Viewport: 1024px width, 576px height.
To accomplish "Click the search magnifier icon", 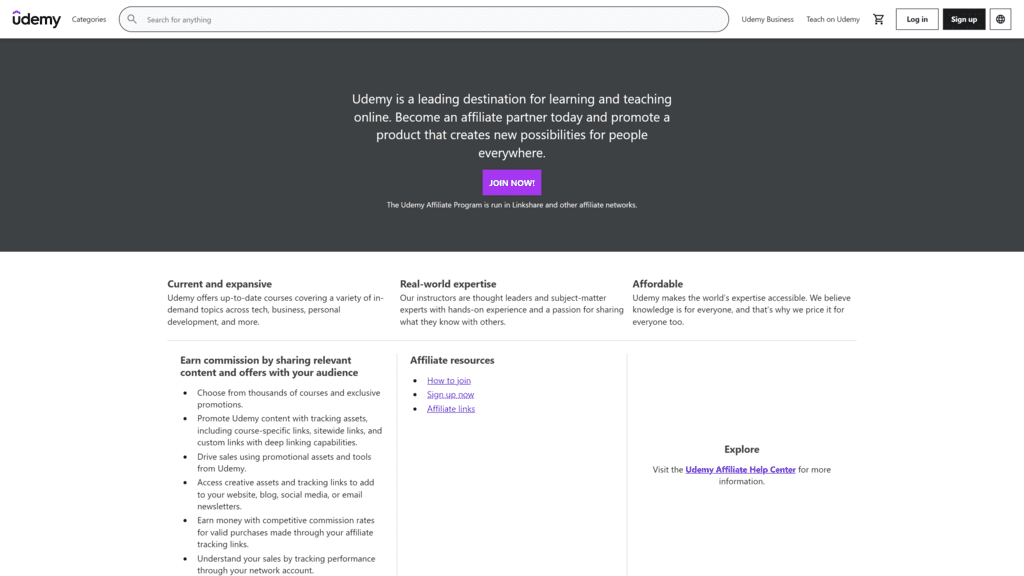I will (x=132, y=20).
